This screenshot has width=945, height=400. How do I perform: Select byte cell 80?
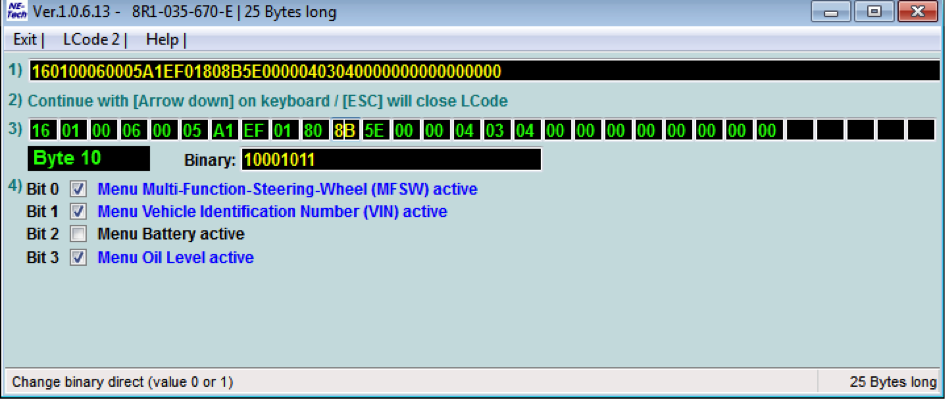coord(314,131)
